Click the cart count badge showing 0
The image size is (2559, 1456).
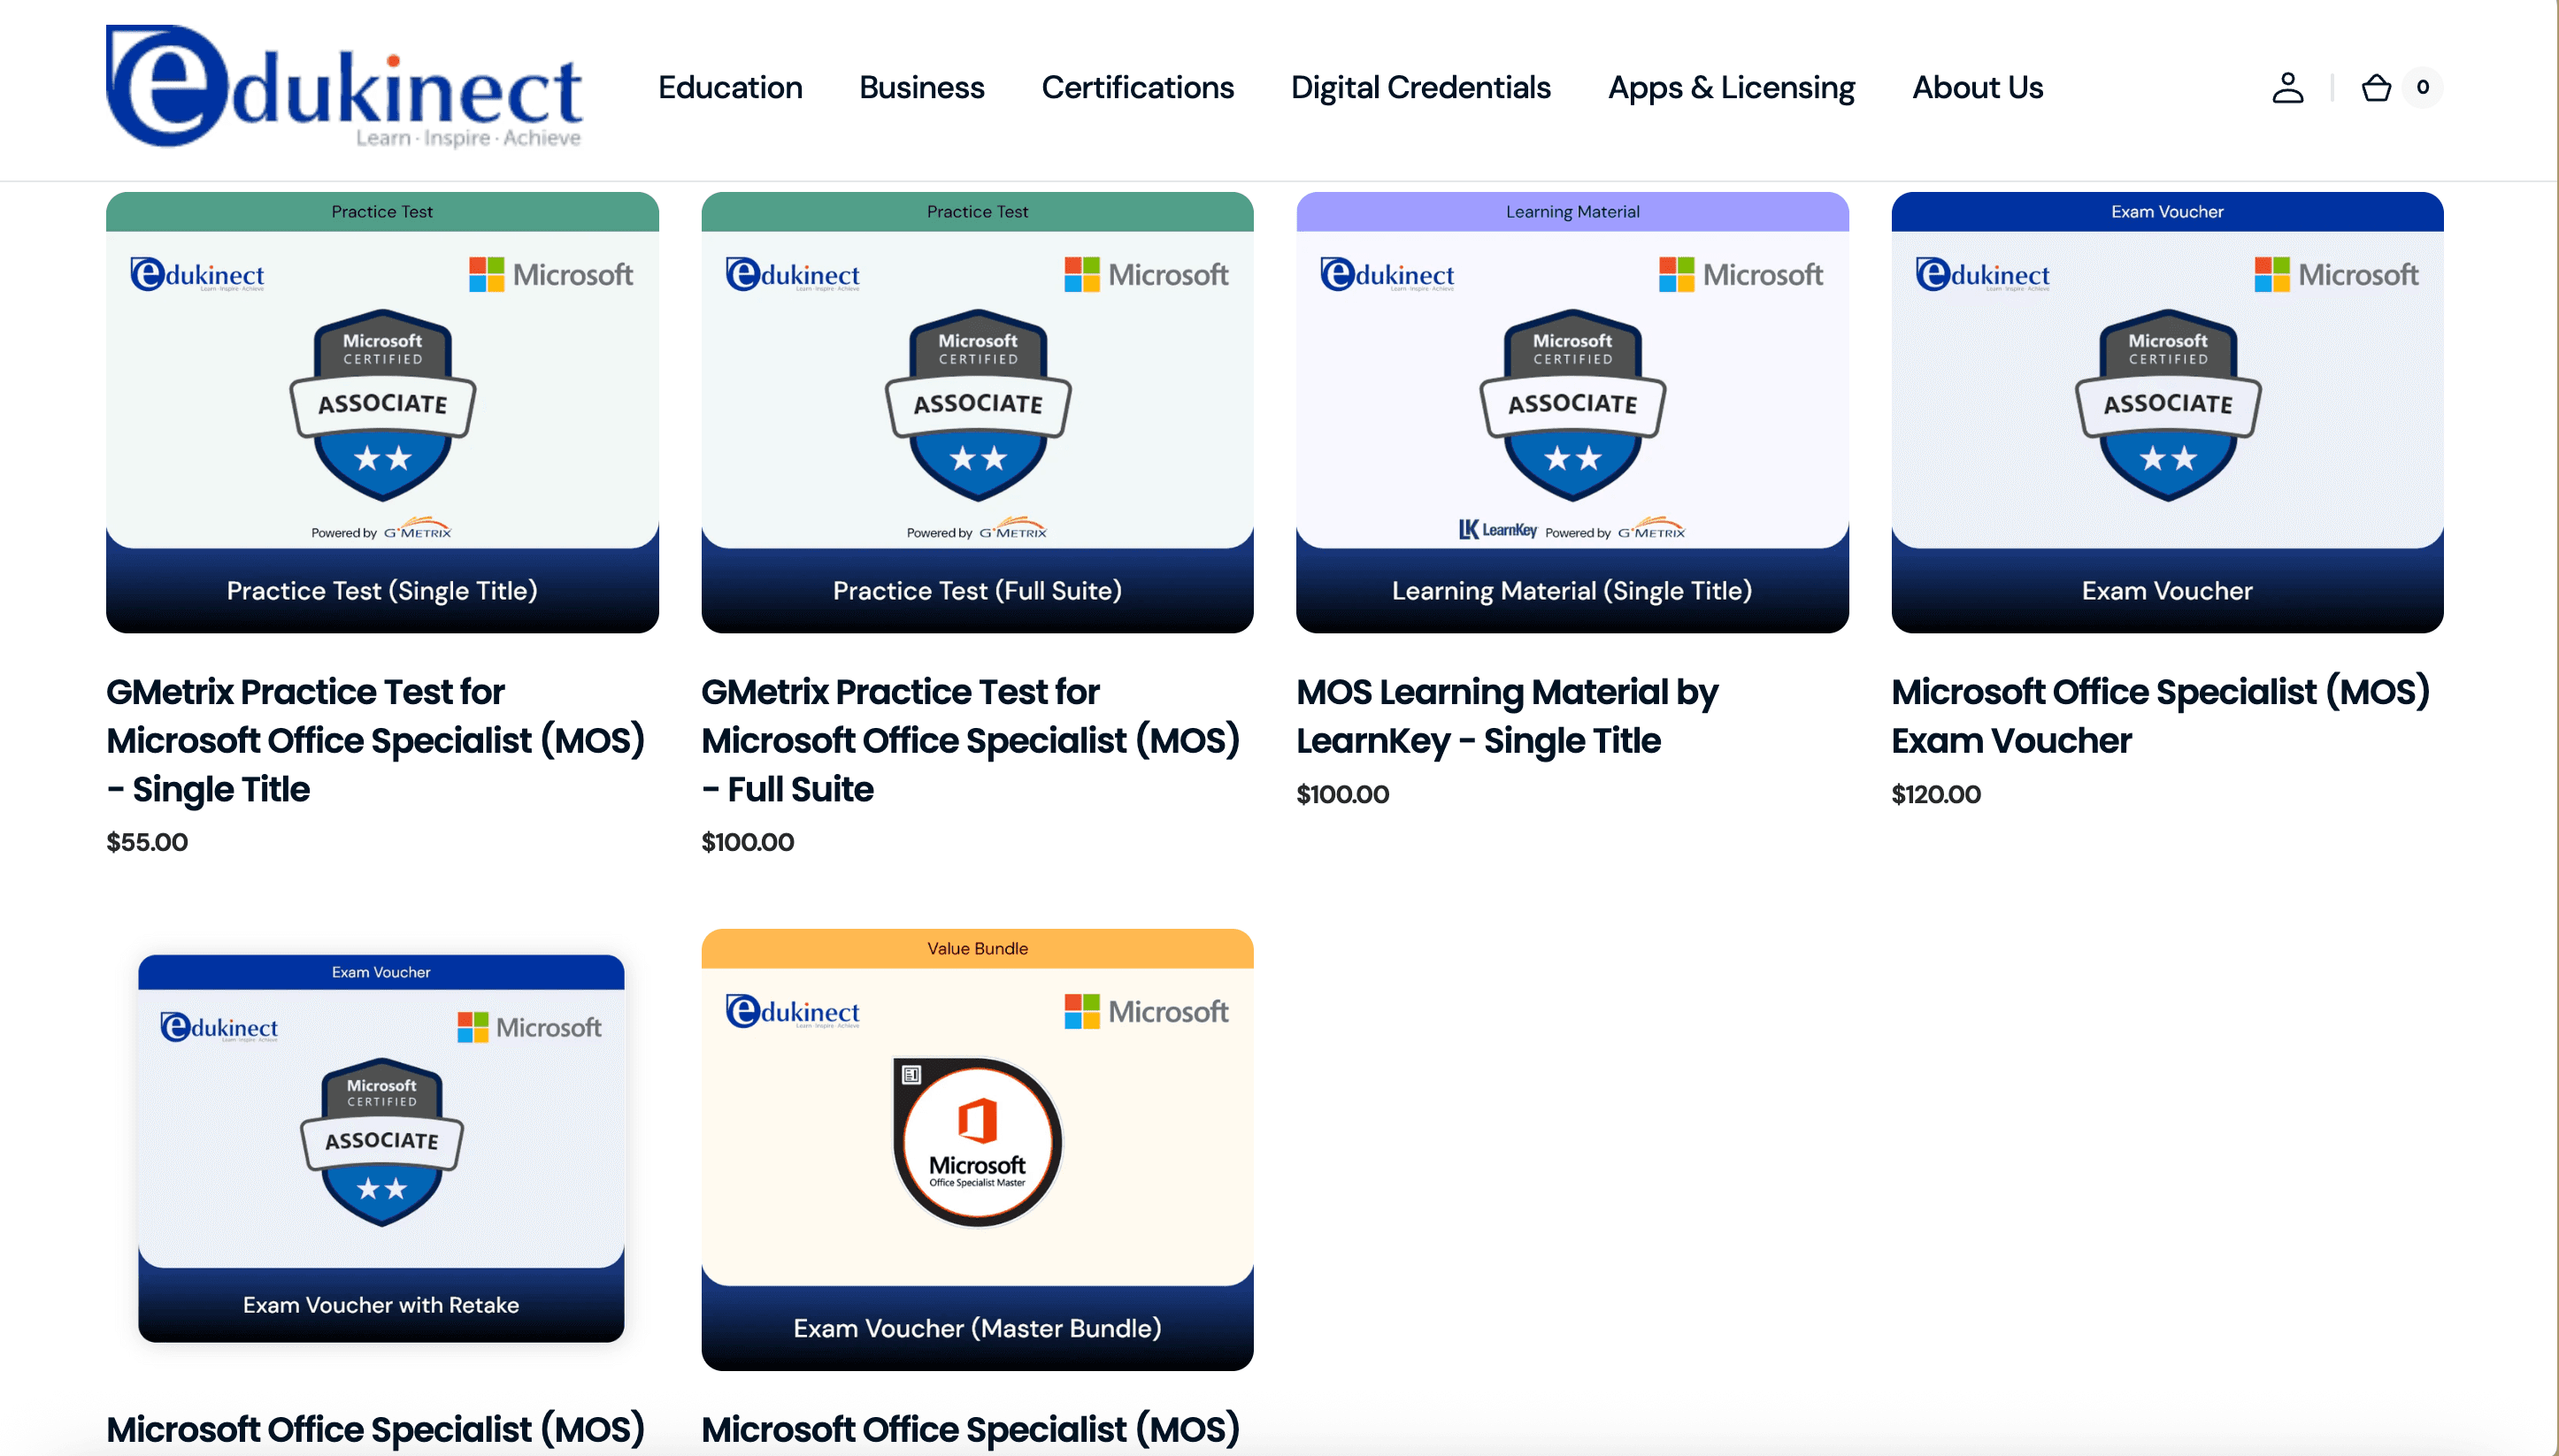pyautogui.click(x=2422, y=87)
